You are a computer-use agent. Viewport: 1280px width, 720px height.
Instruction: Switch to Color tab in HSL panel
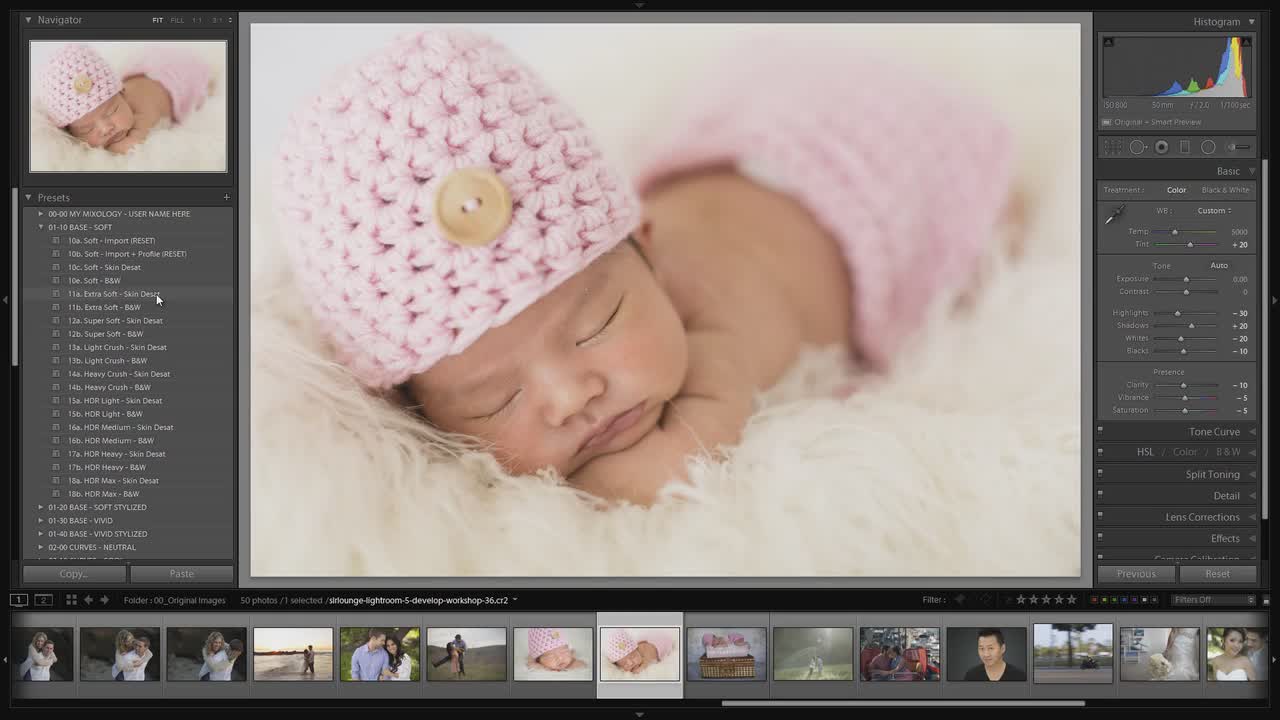[x=1185, y=452]
